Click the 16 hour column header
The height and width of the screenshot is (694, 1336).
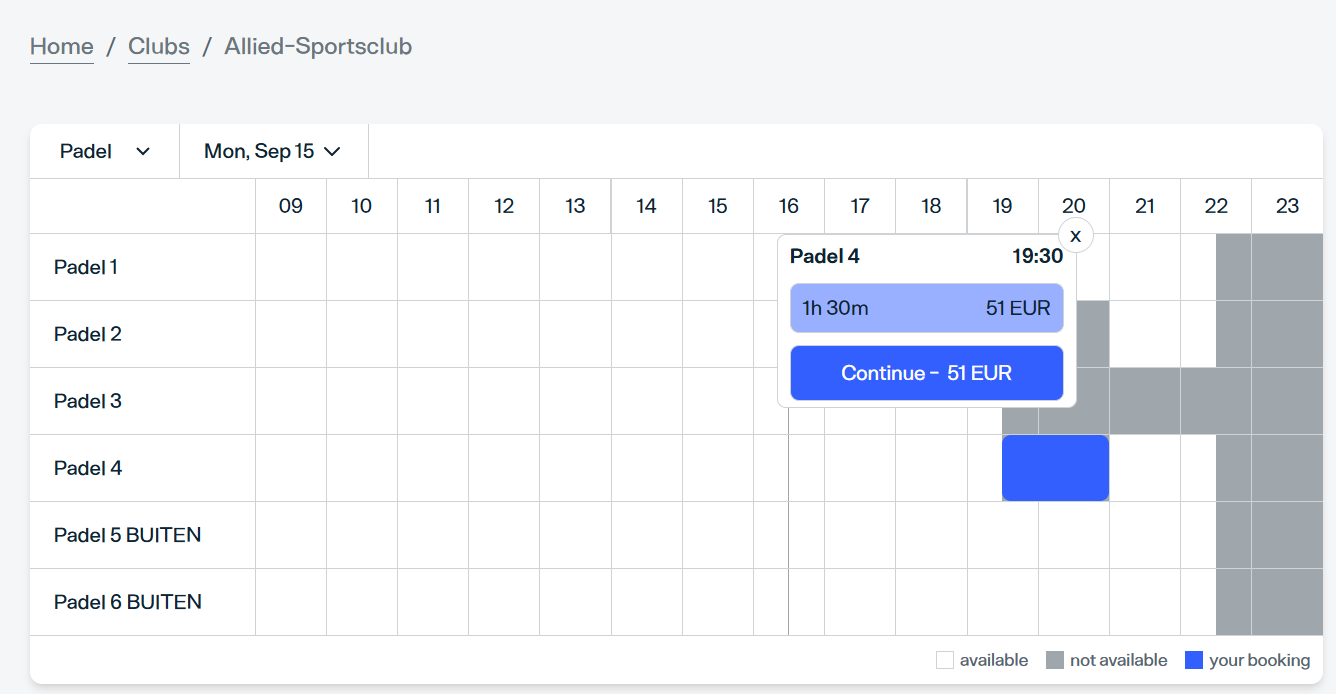click(x=789, y=206)
